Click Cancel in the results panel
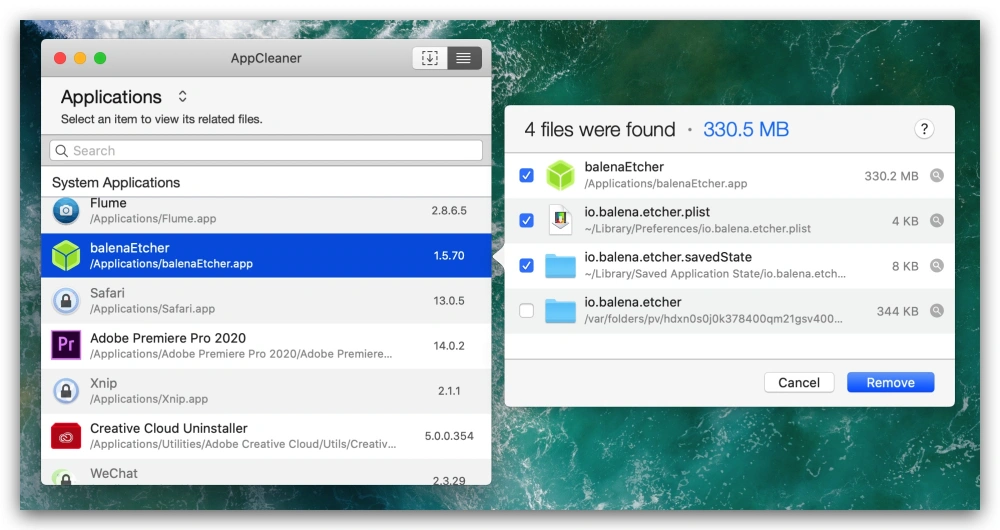 (x=799, y=383)
